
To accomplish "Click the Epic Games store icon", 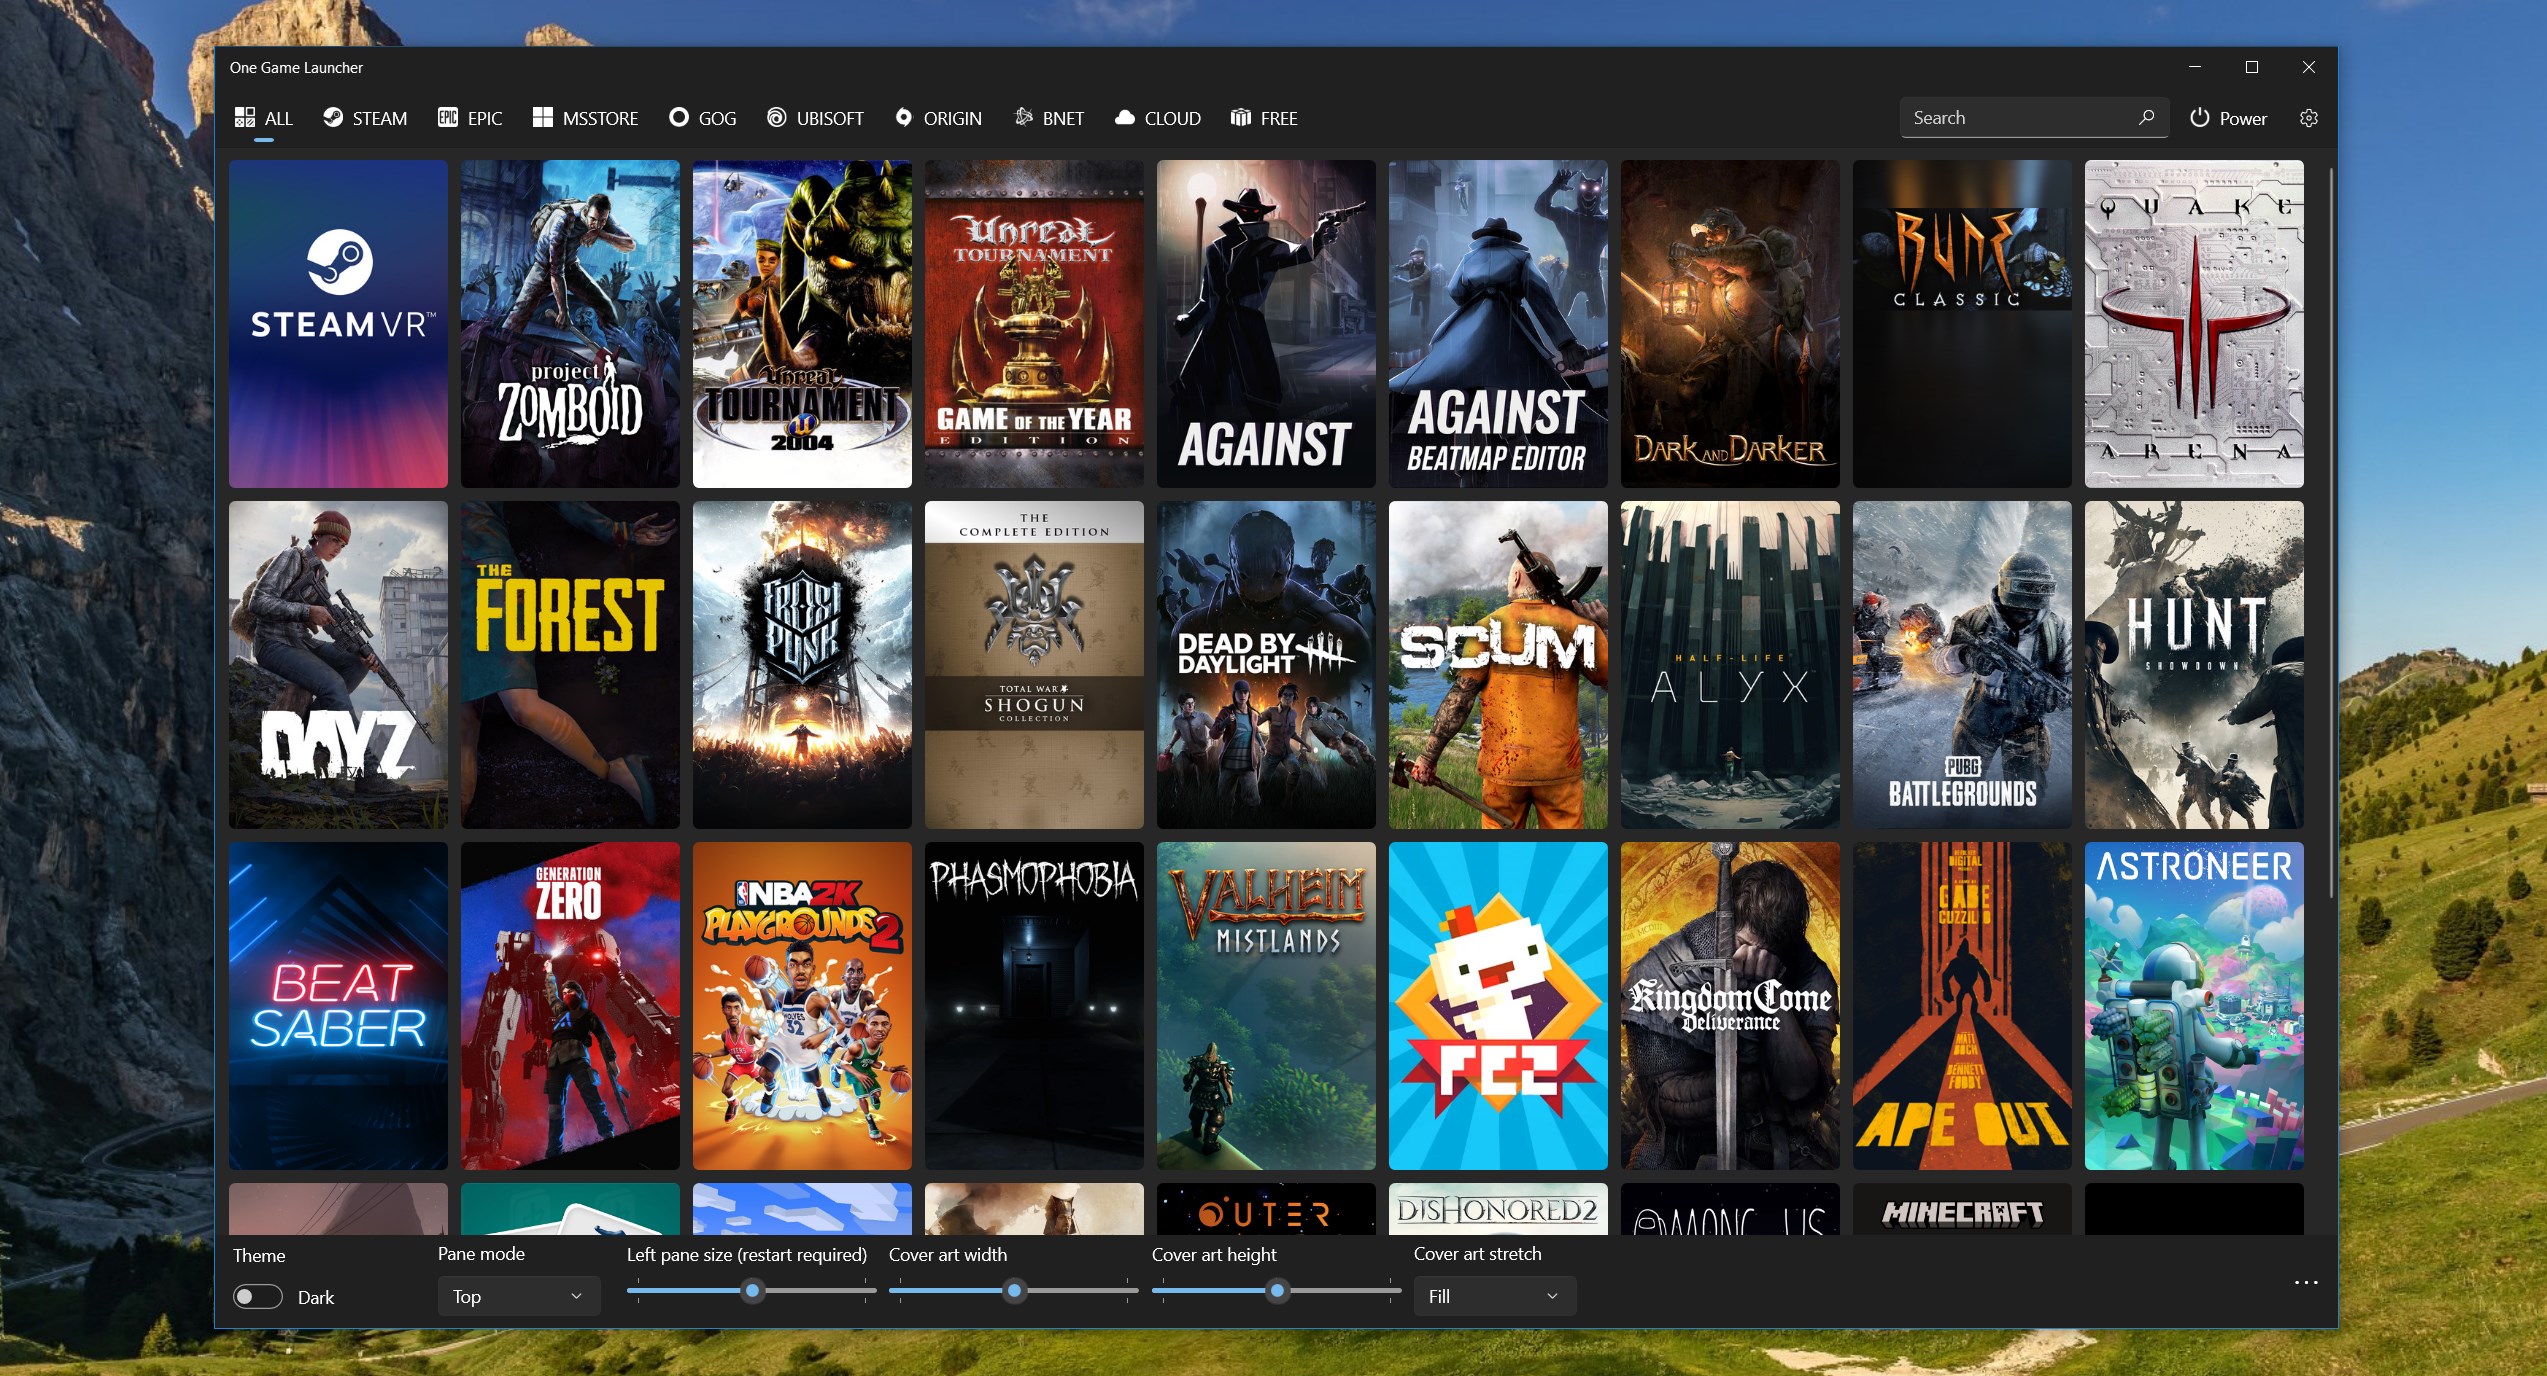I will point(447,118).
